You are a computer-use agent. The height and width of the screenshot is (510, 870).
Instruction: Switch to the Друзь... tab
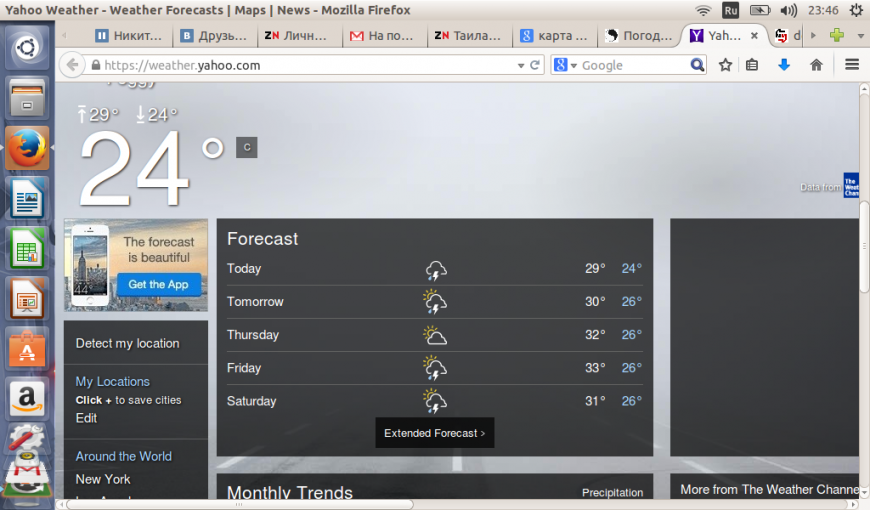(214, 36)
